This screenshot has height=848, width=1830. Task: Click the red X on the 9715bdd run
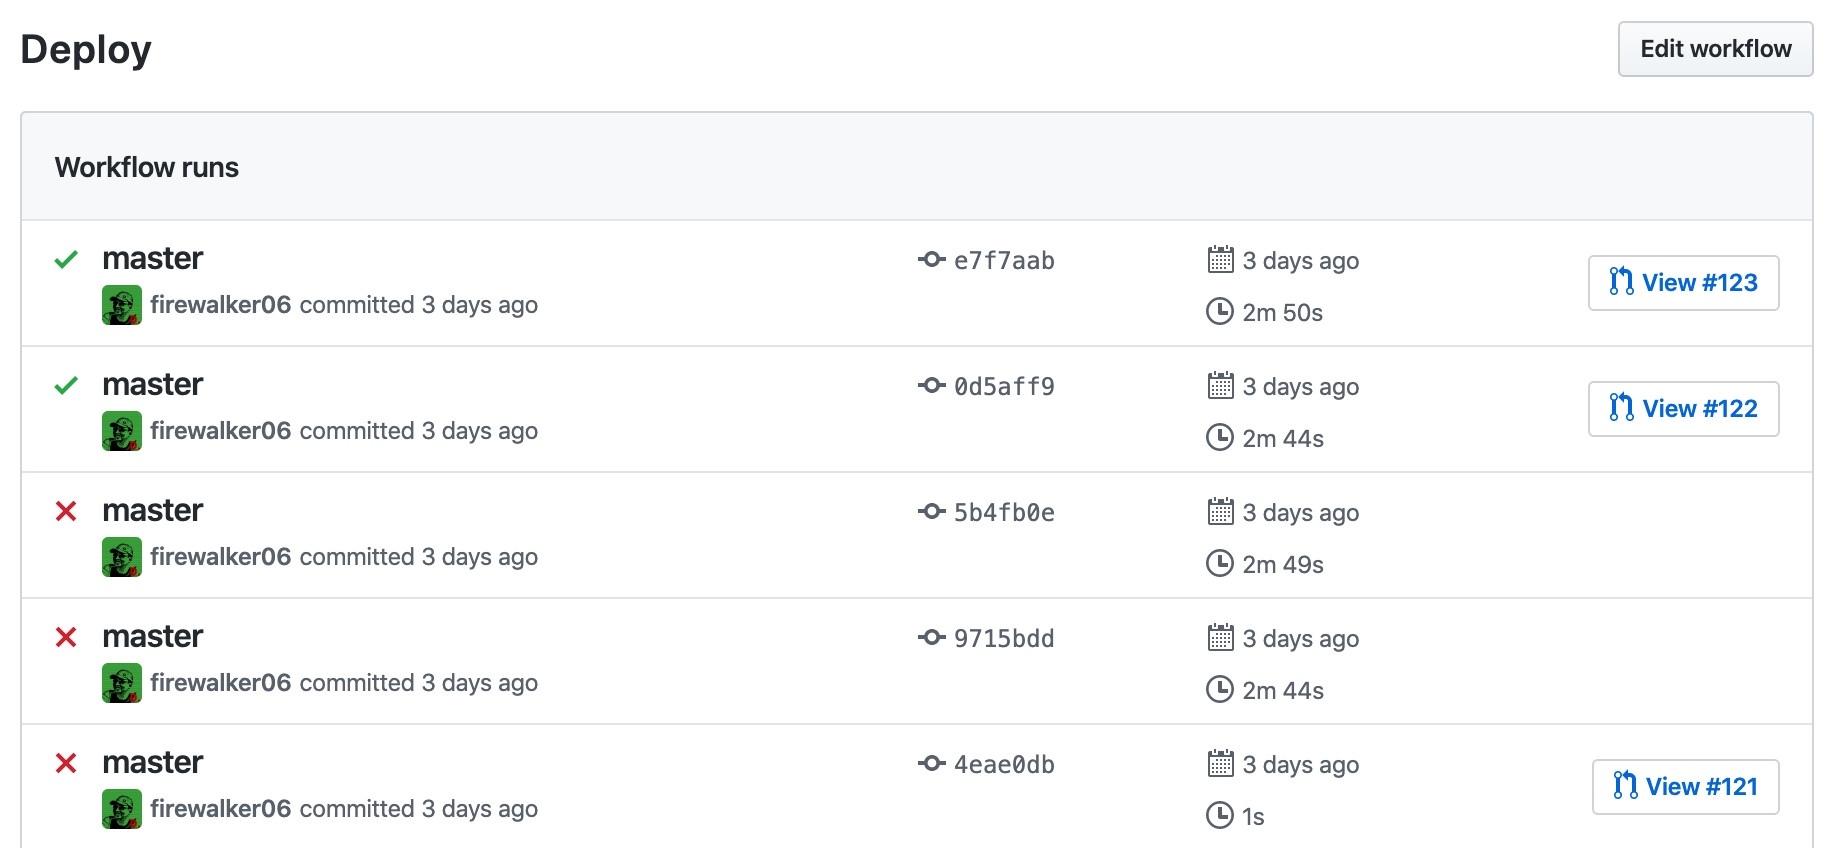tap(66, 638)
